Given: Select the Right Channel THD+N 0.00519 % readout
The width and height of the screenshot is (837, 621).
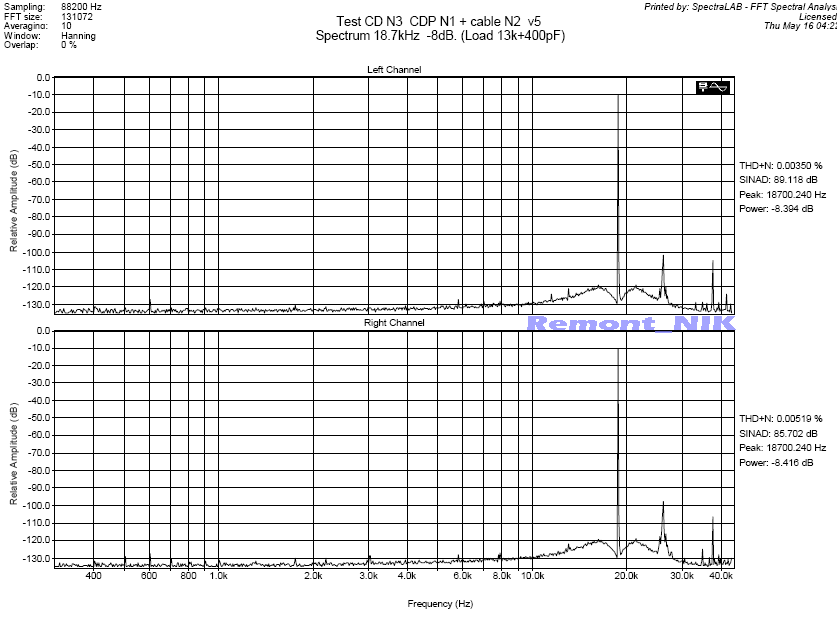Looking at the screenshot, I should pyautogui.click(x=780, y=418).
